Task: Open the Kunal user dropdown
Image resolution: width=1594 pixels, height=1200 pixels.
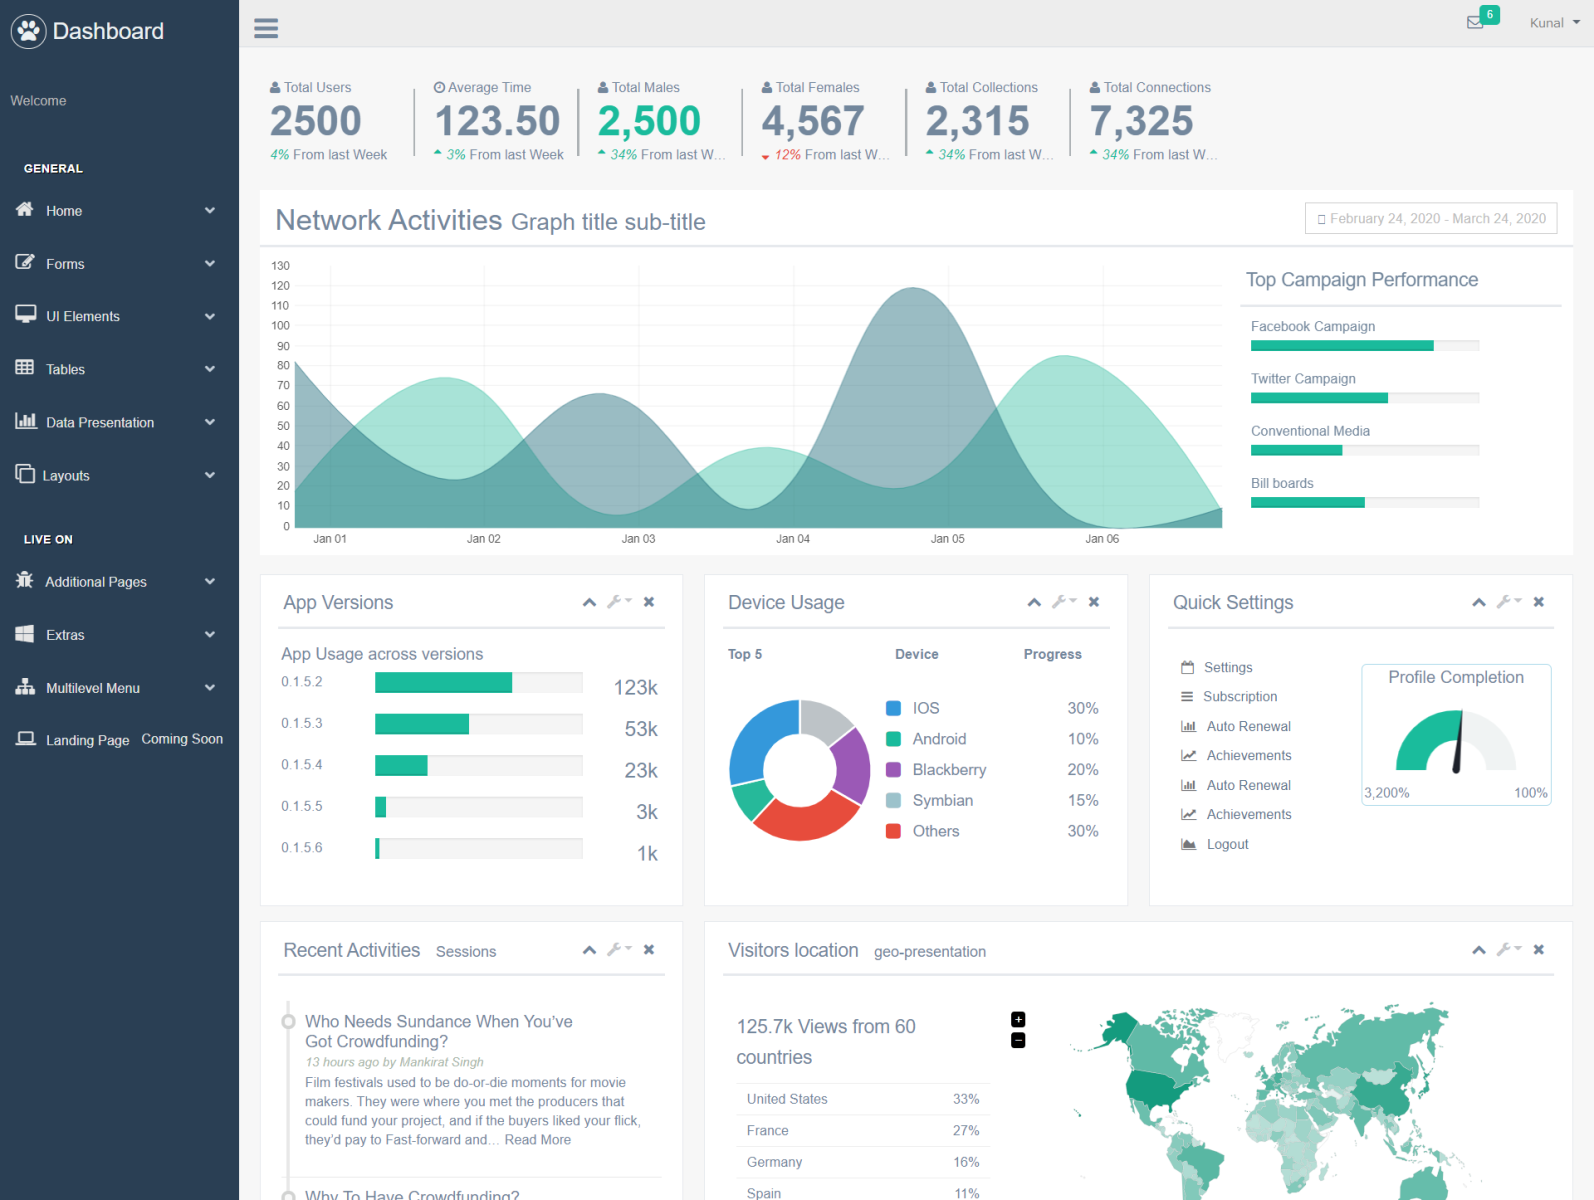Action: pos(1555,23)
